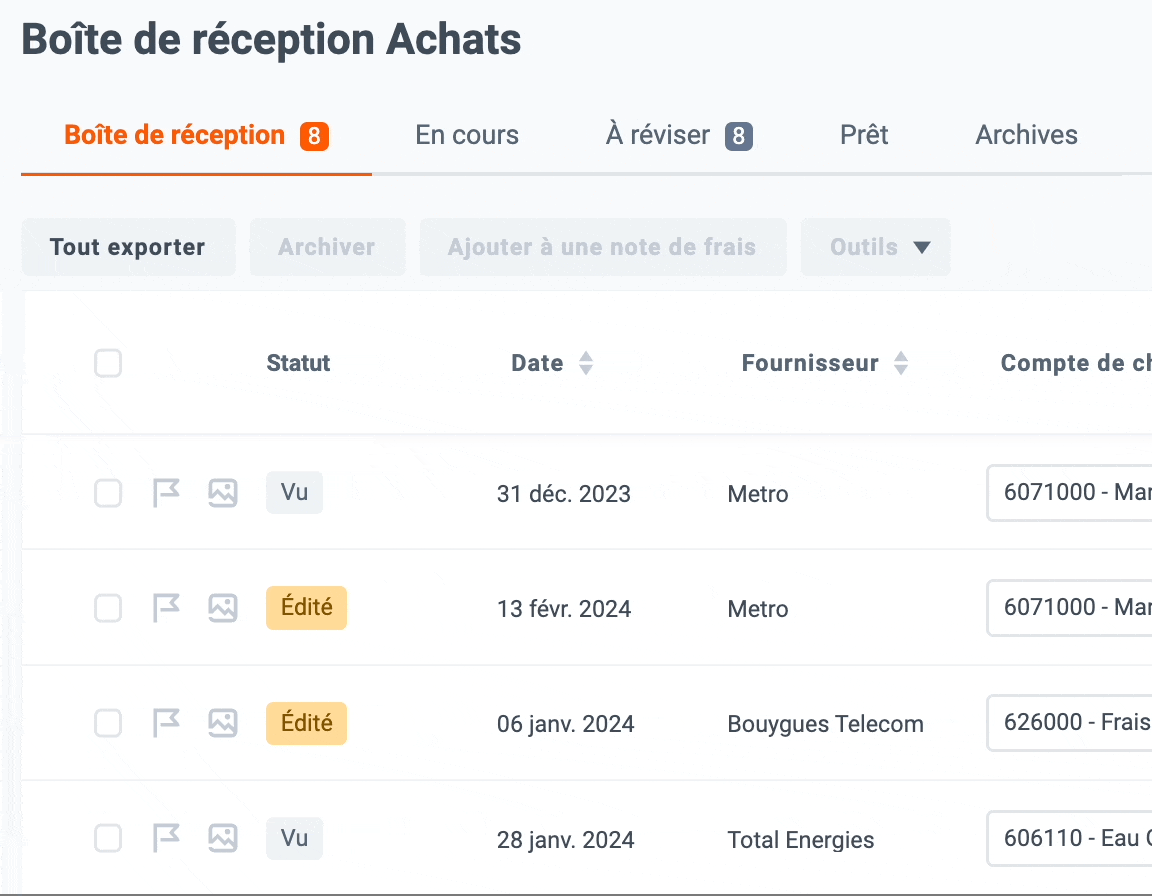The image size is (1152, 896).
Task: Select the Metro 31 déc. 2023 checkbox
Action: [x=108, y=493]
